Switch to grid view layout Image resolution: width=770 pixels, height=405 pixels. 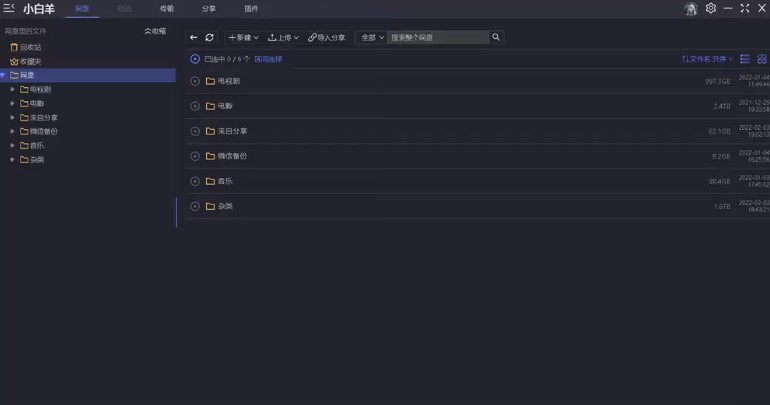point(762,59)
